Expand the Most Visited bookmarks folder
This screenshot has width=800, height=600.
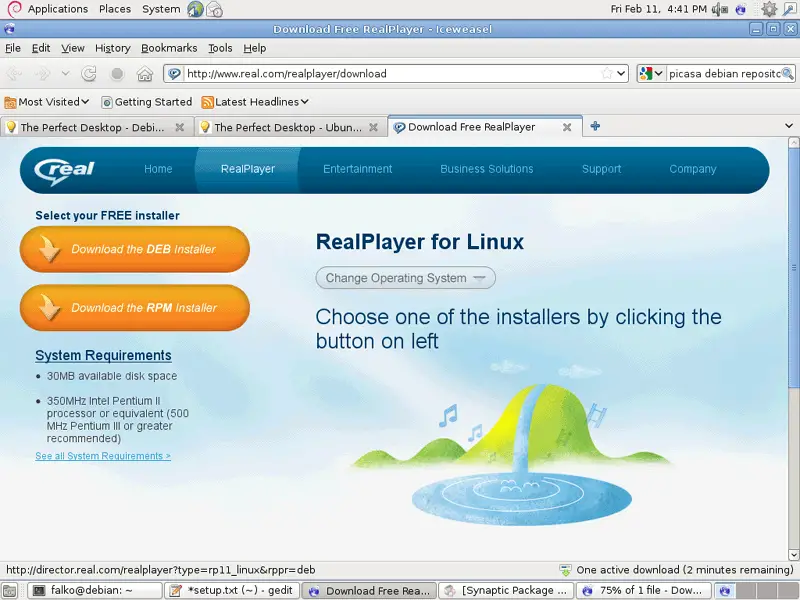pos(47,102)
